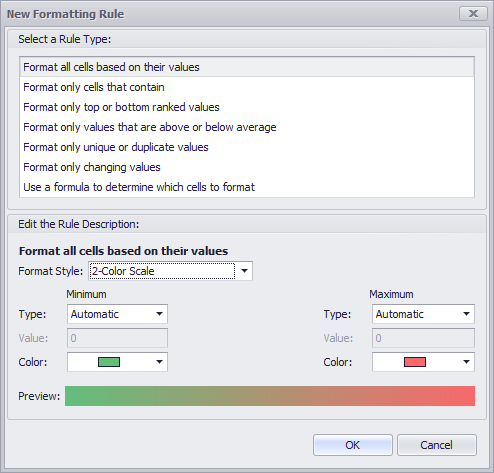Choose 'Format only changing values' rule
The height and width of the screenshot is (473, 494).
click(247, 167)
